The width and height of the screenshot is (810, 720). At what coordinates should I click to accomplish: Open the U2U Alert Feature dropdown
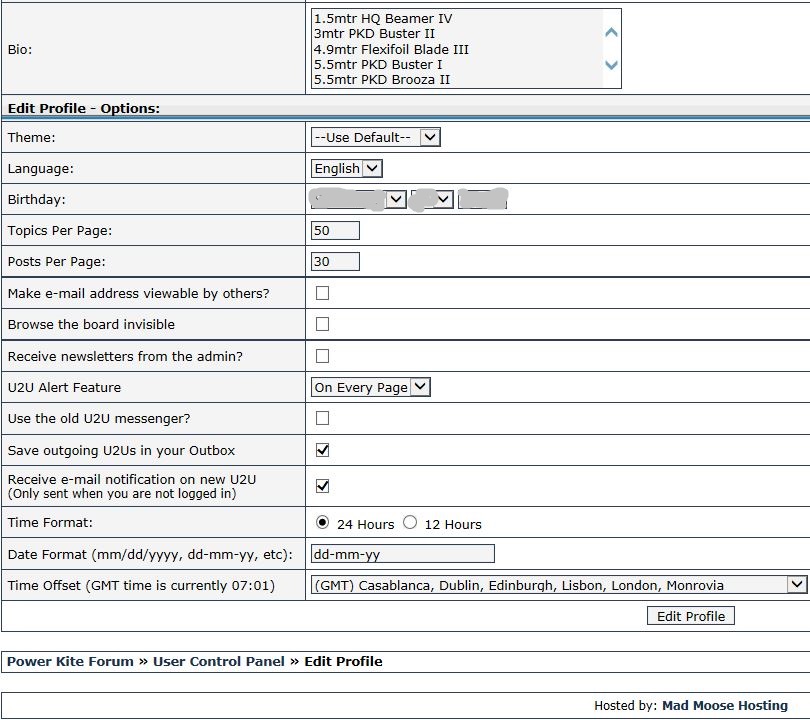[371, 387]
